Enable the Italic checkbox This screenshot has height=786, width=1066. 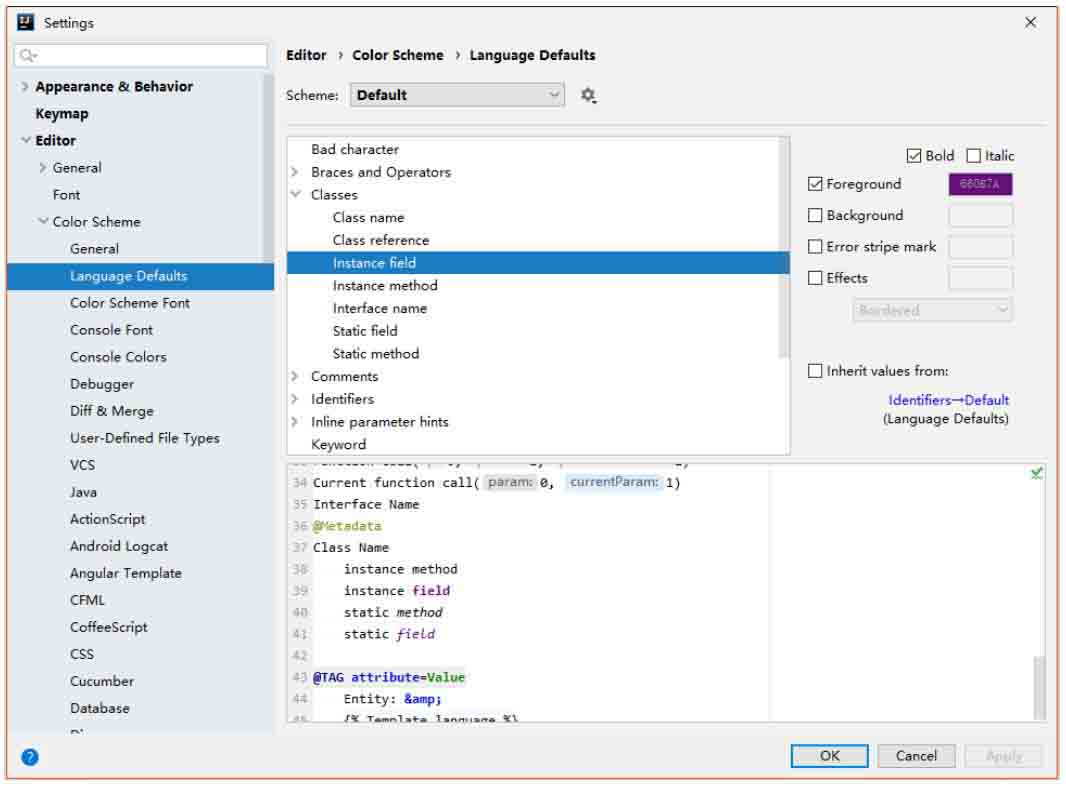click(x=974, y=156)
